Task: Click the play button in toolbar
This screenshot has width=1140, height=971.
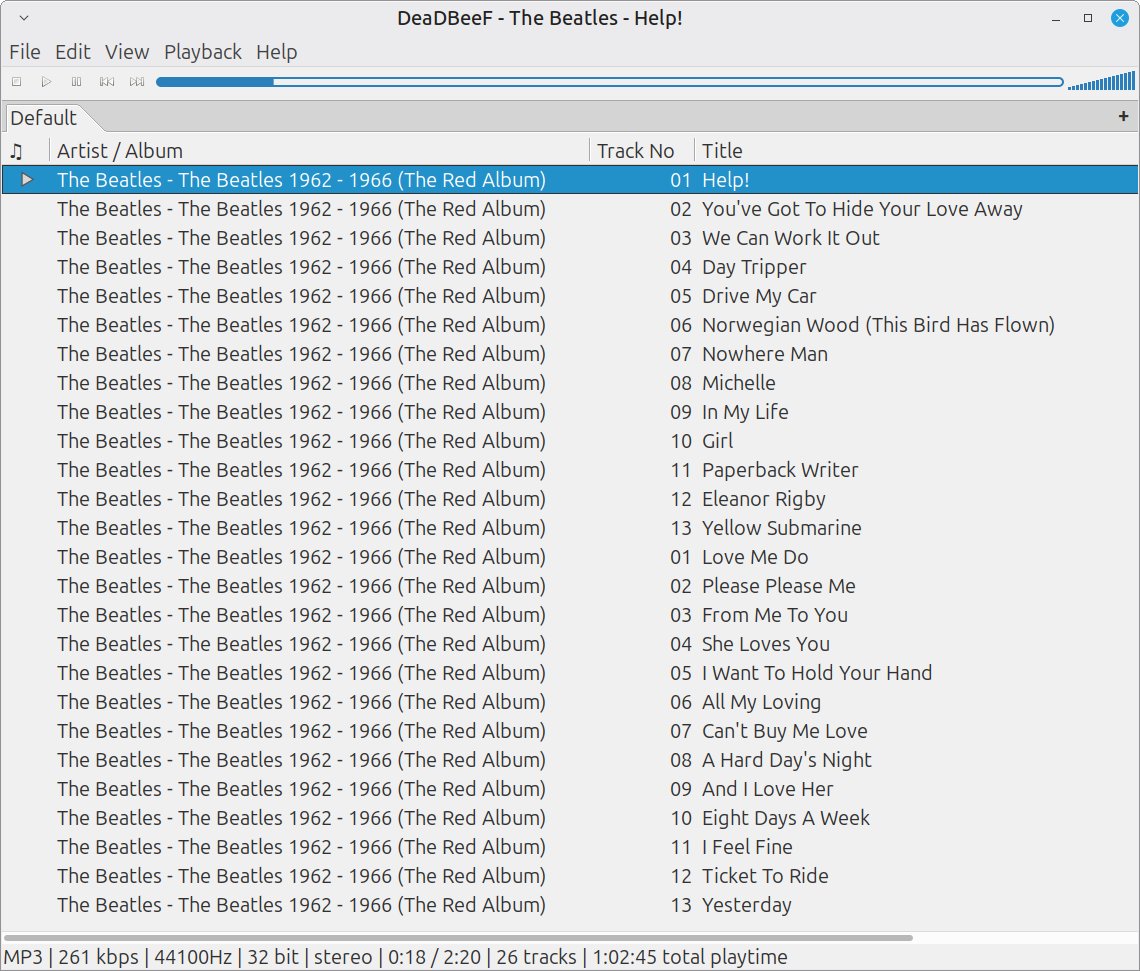Action: point(47,81)
